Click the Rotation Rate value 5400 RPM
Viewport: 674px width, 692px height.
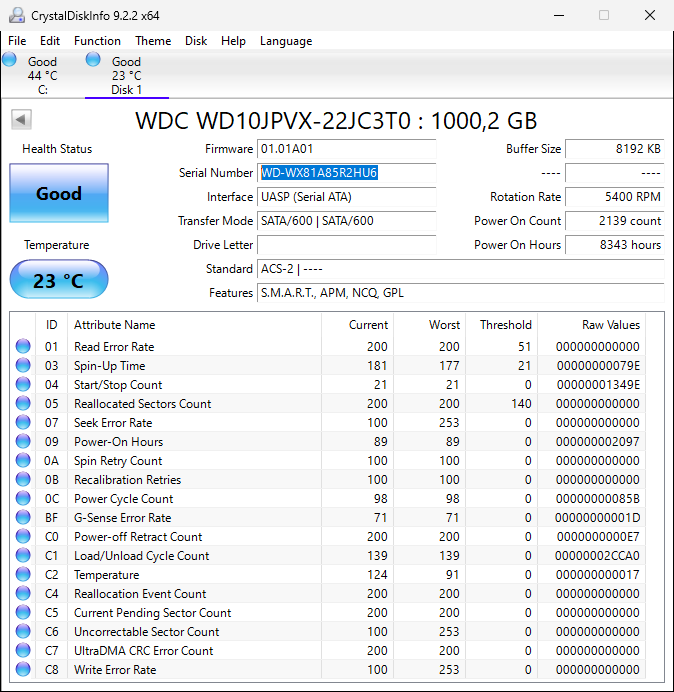point(614,197)
